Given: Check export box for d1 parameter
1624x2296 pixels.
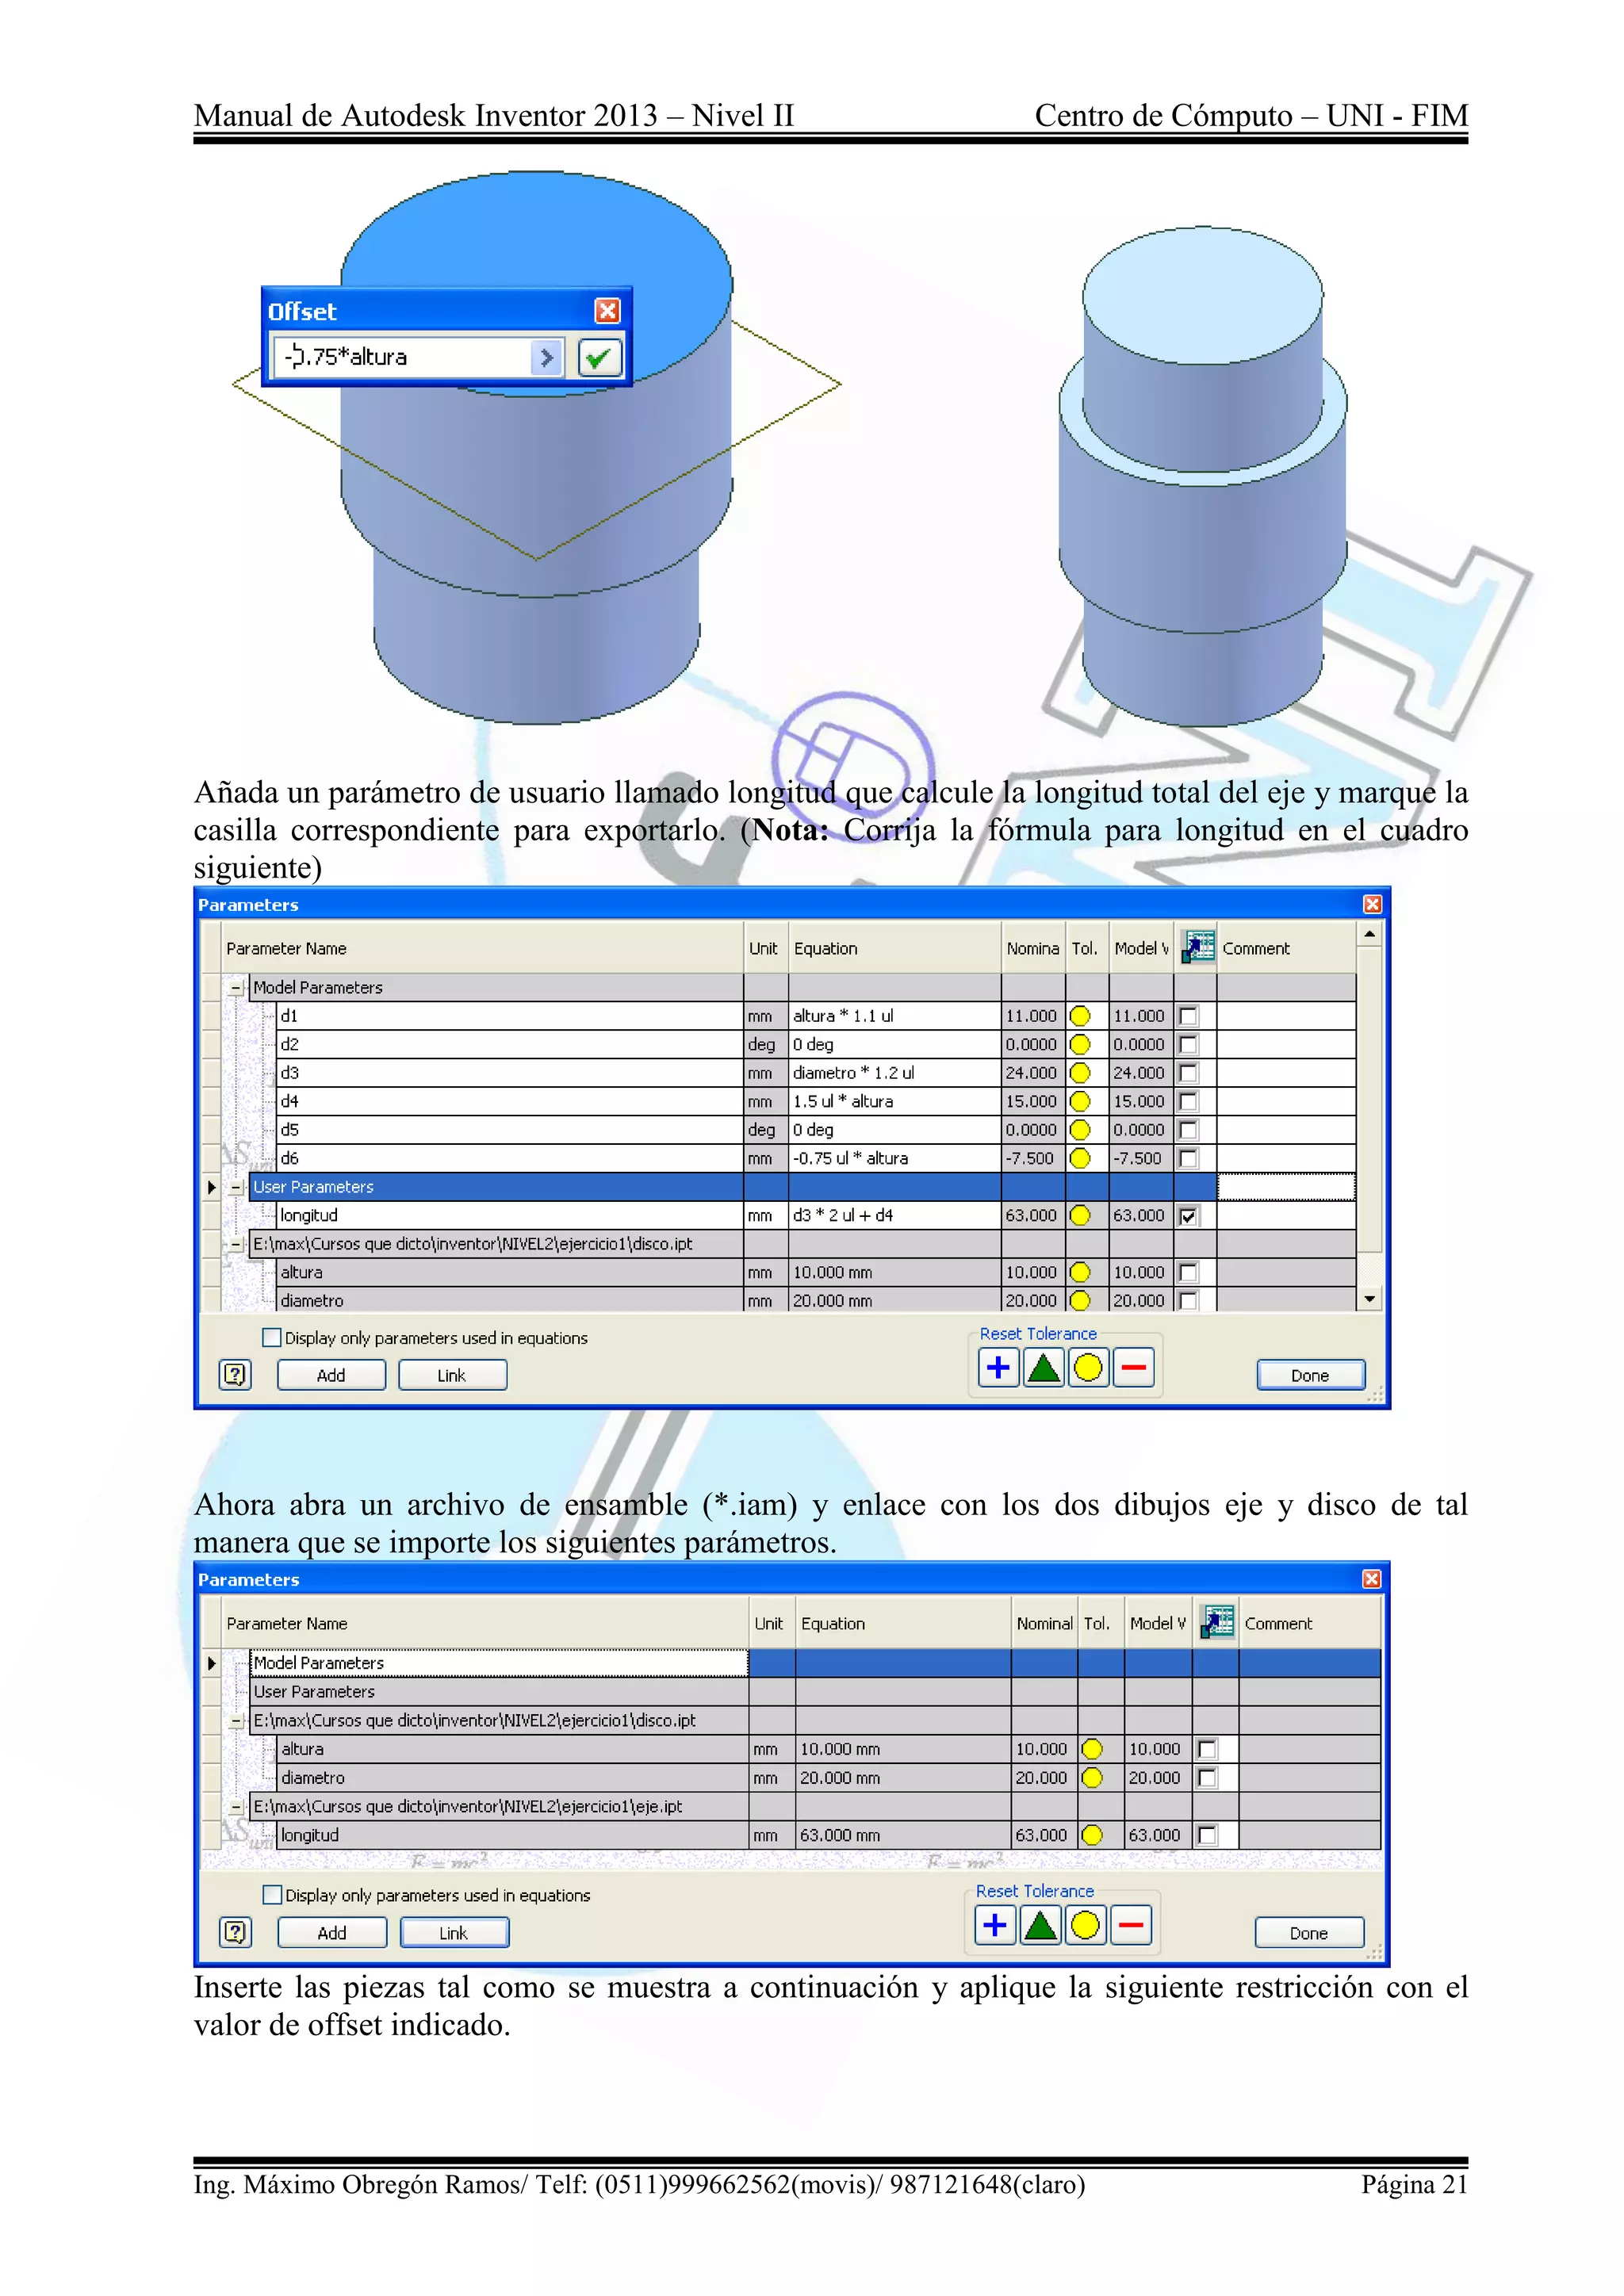Looking at the screenshot, I should (x=1188, y=1016).
